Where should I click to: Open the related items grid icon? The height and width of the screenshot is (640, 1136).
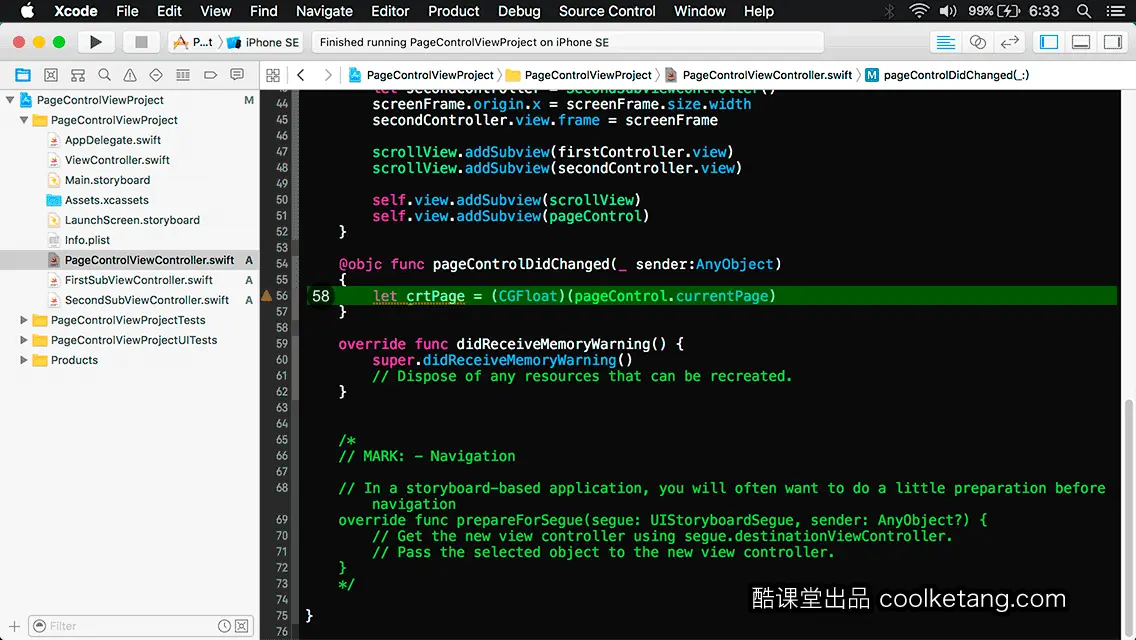(273, 75)
